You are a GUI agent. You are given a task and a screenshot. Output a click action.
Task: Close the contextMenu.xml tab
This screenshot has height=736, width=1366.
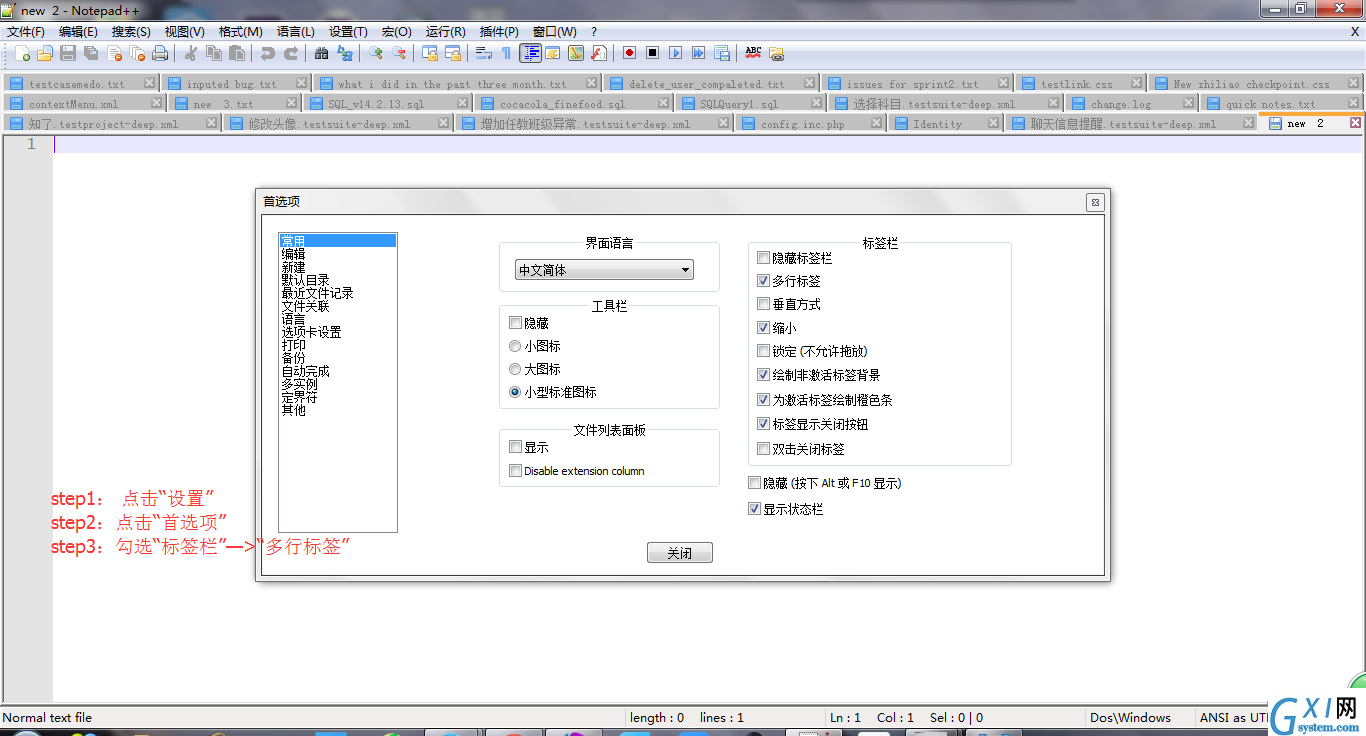pos(156,103)
